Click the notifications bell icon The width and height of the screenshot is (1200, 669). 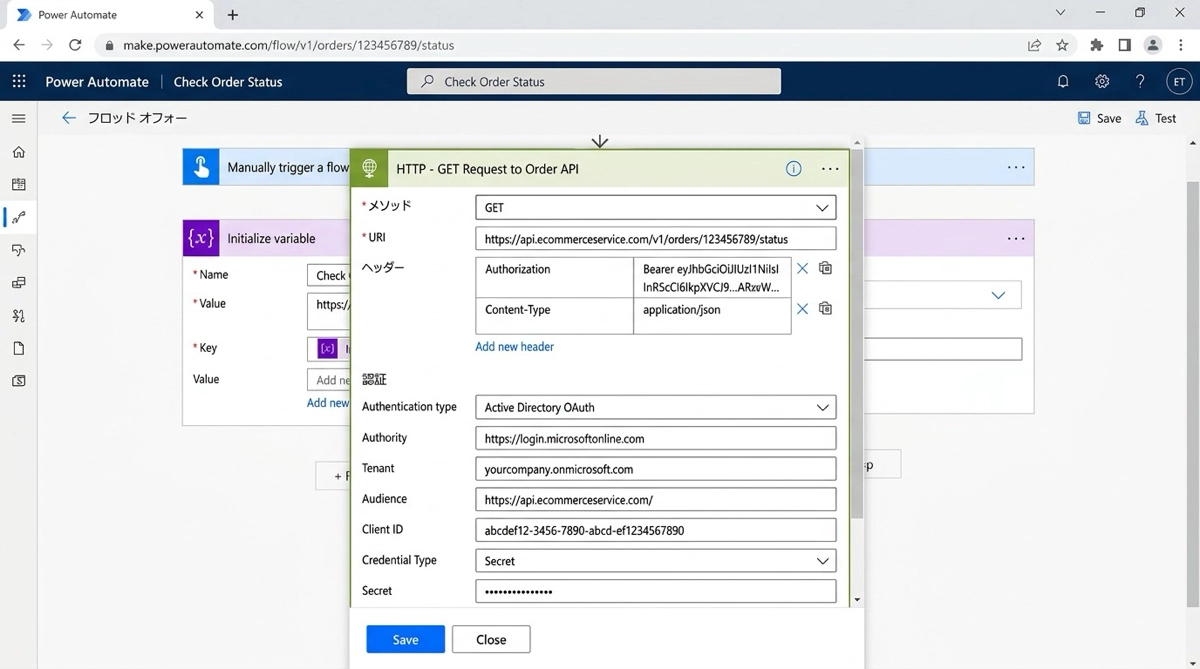pyautogui.click(x=1063, y=82)
